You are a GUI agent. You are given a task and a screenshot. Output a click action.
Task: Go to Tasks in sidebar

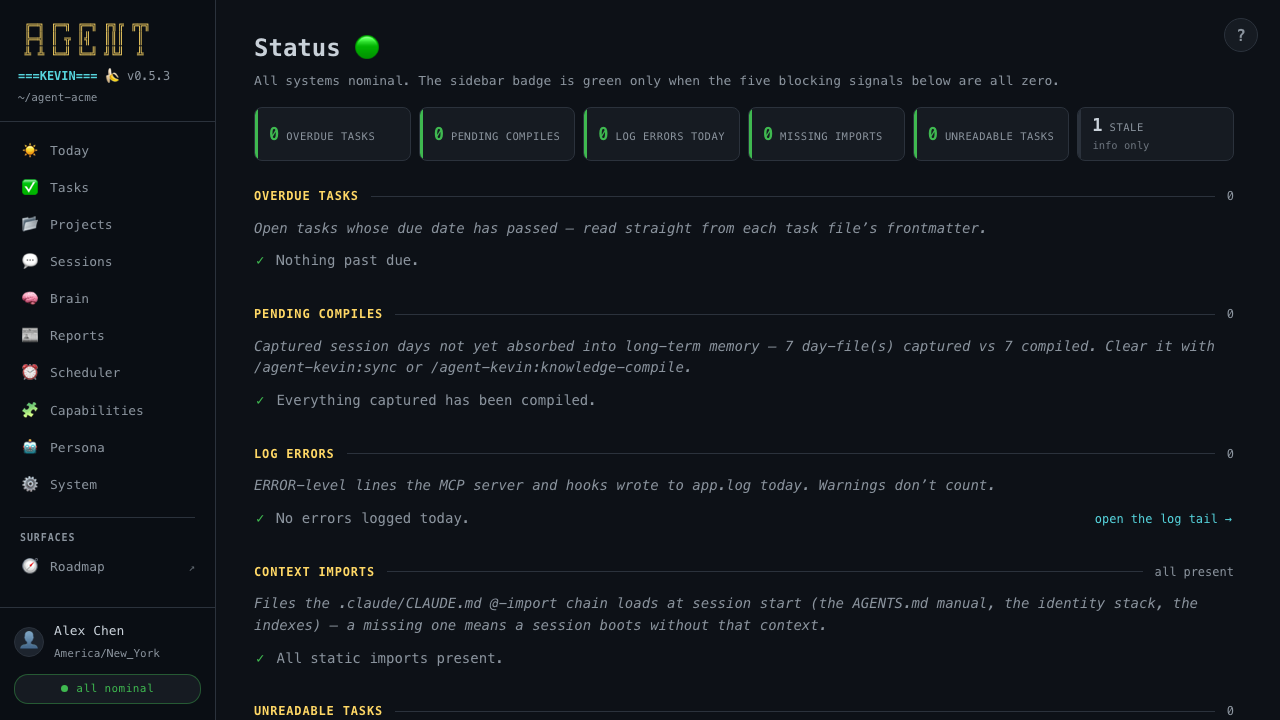pyautogui.click(x=107, y=187)
